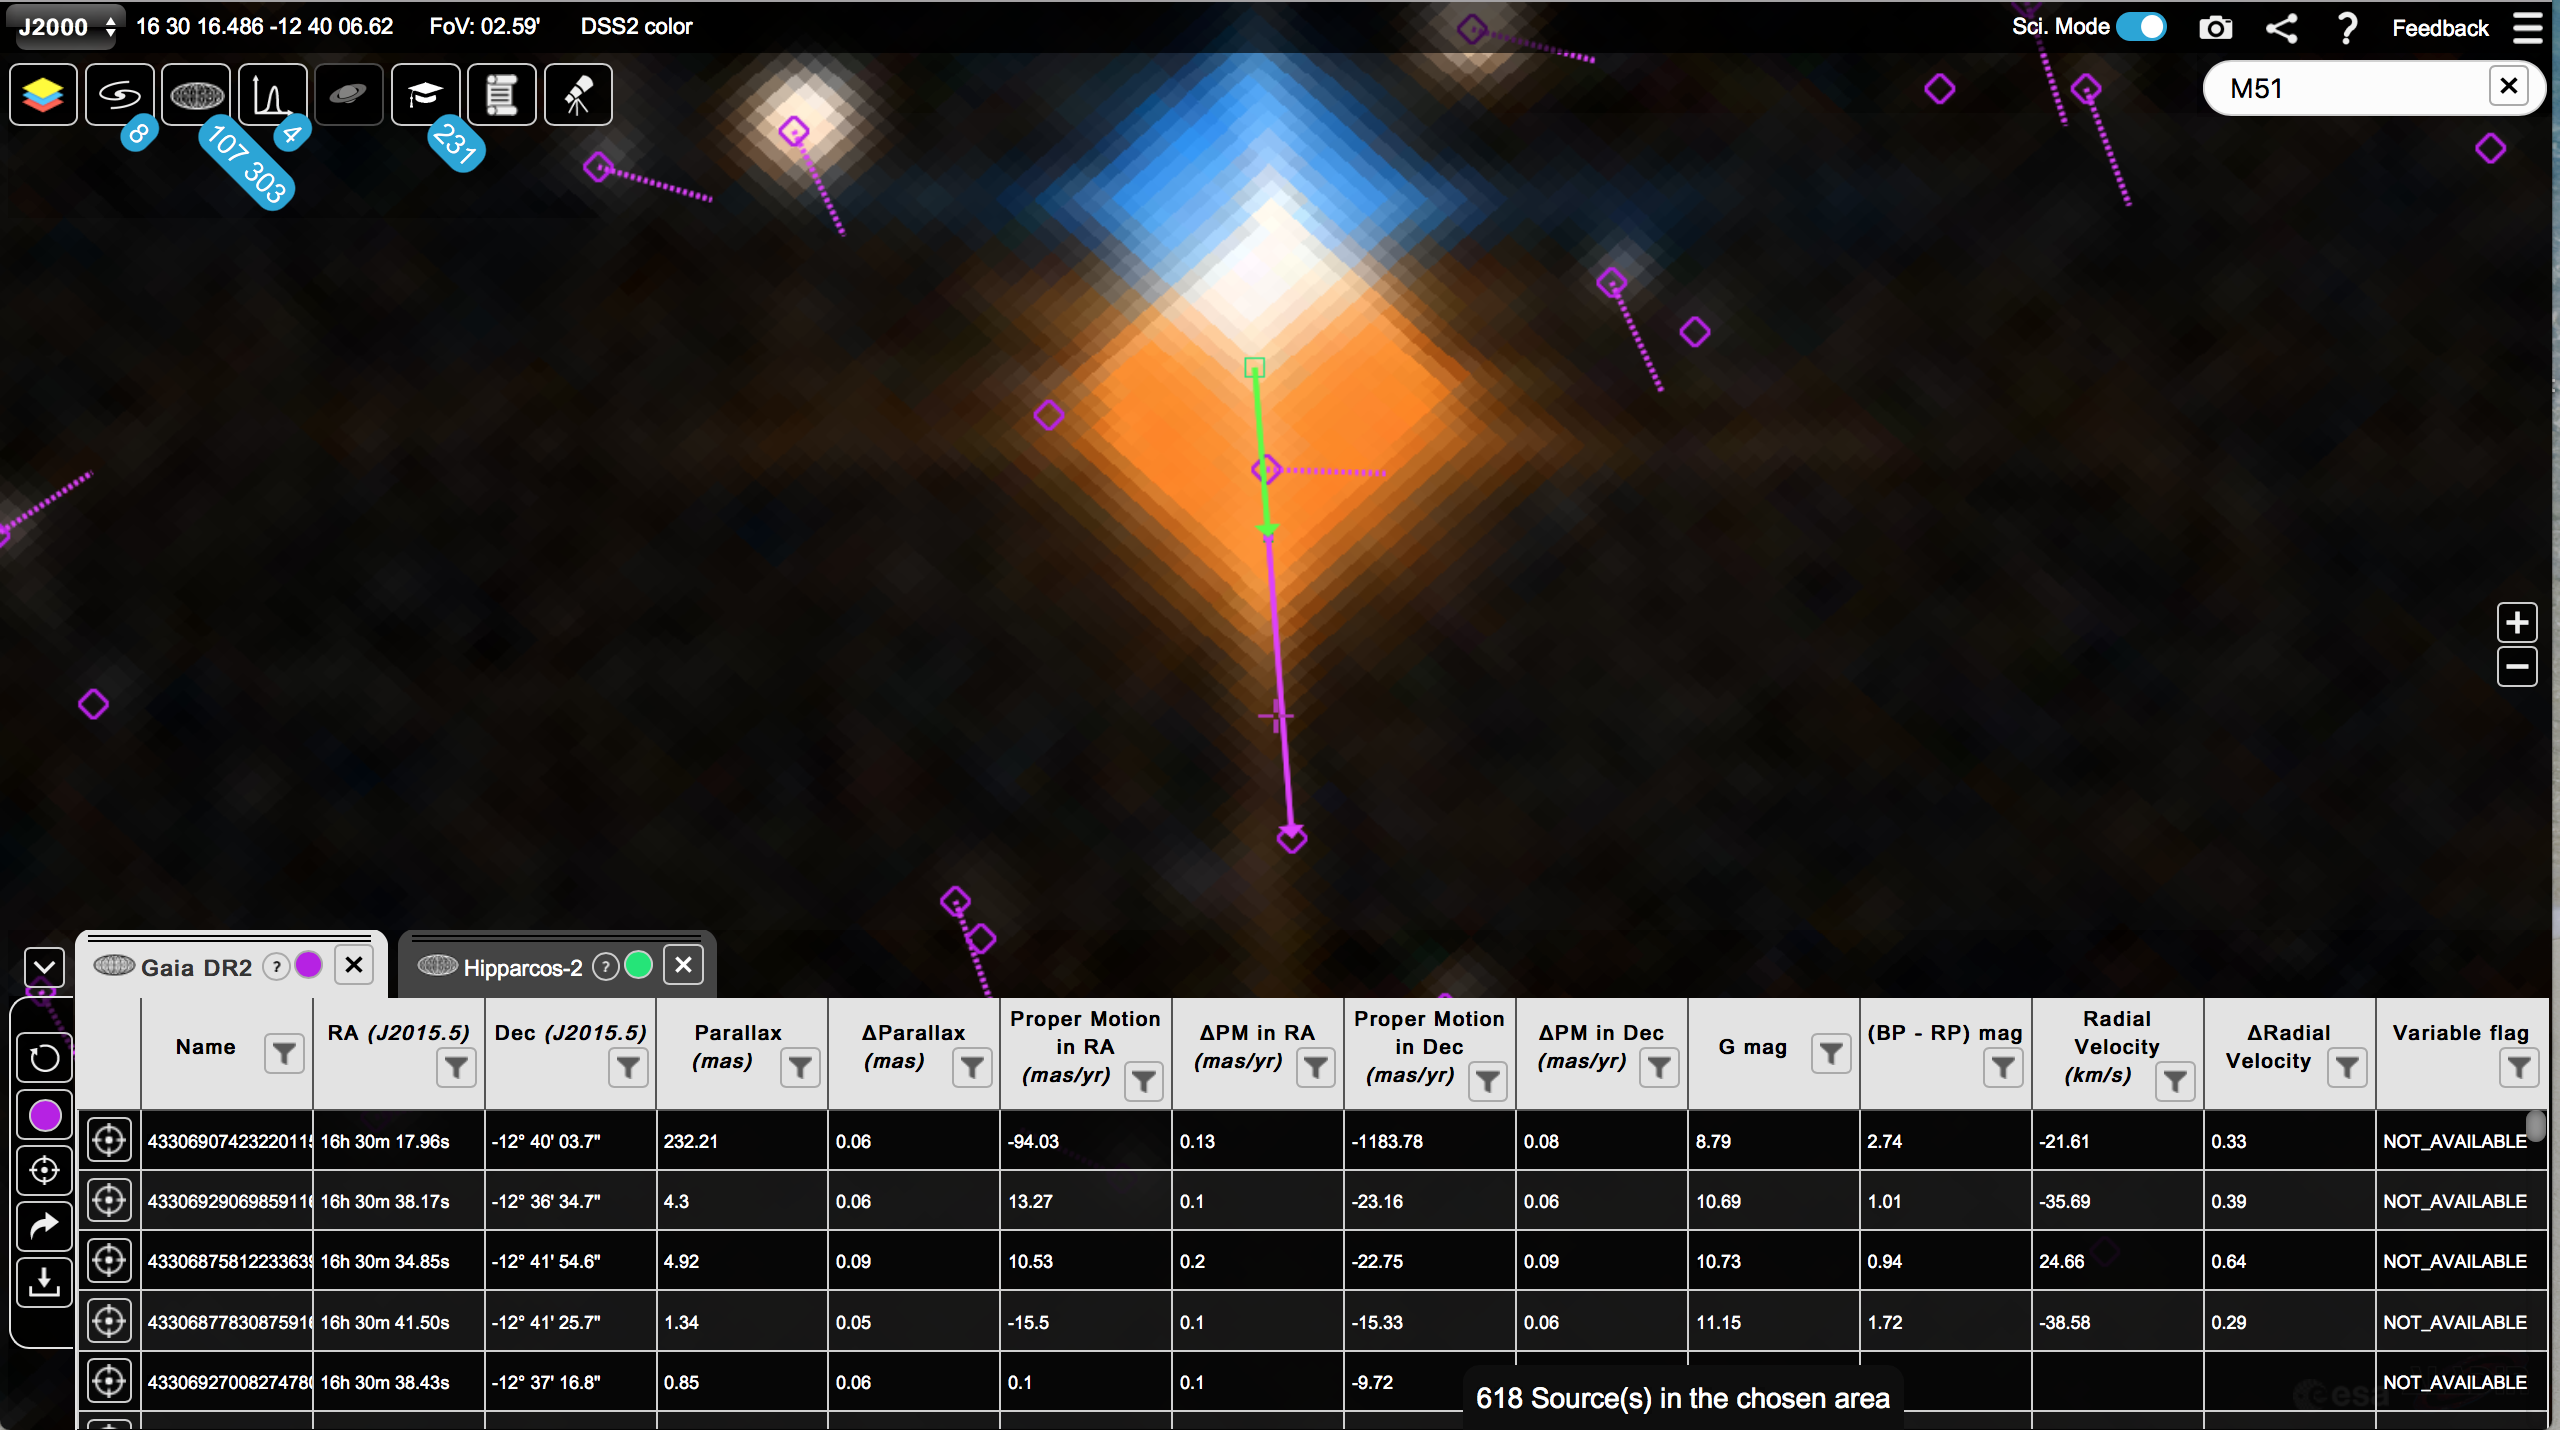2560x1430 pixels.
Task: Open the spectra graph icon panel
Action: [272, 95]
